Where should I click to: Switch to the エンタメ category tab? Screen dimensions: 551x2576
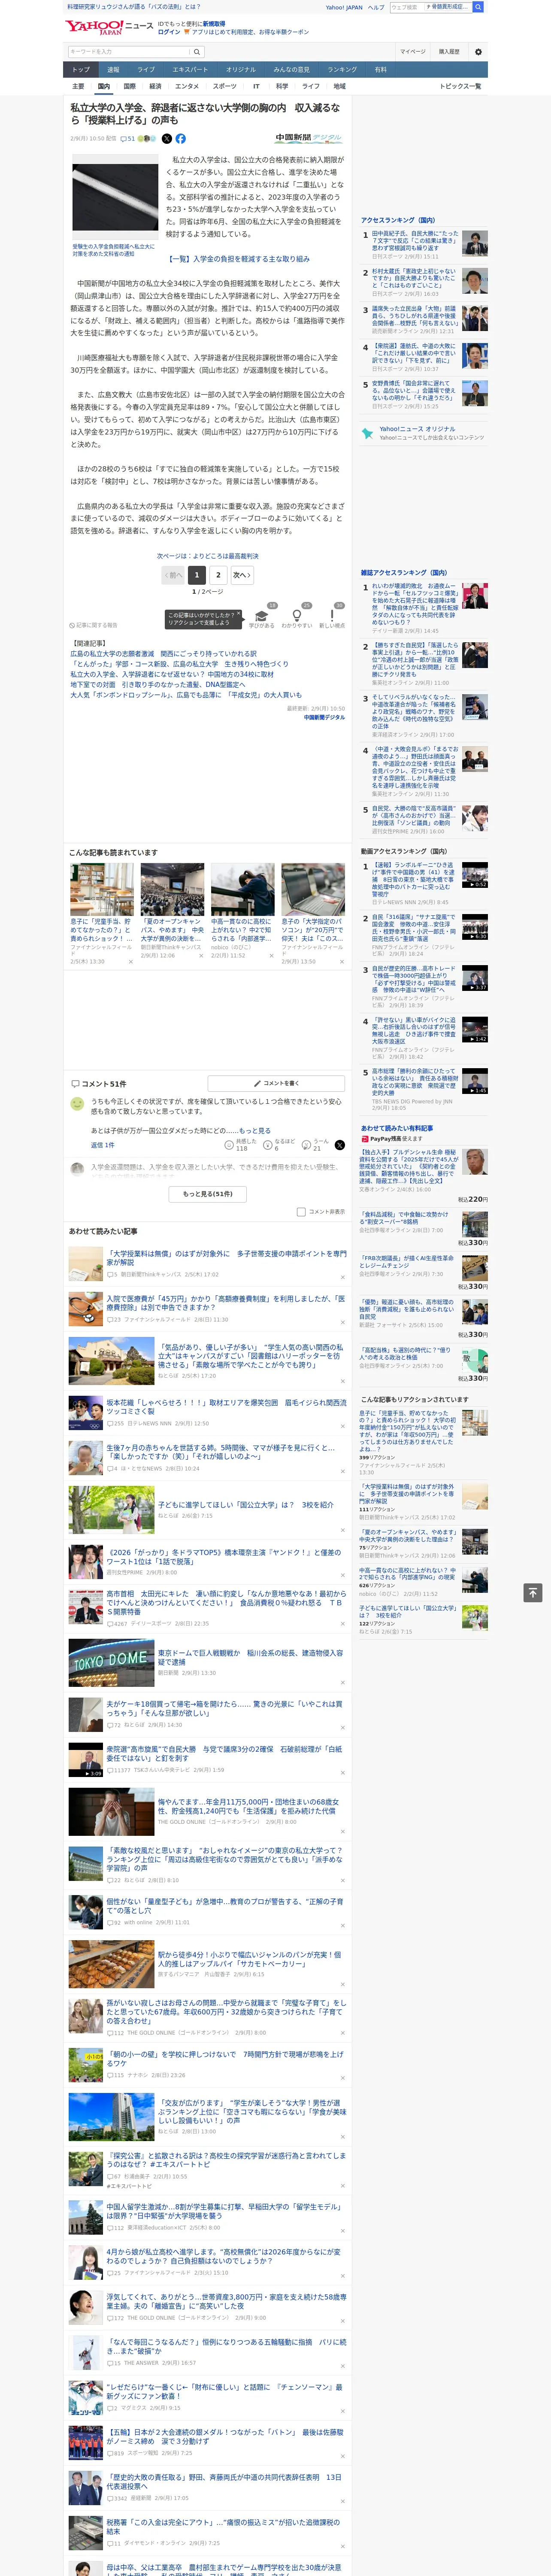tap(187, 87)
